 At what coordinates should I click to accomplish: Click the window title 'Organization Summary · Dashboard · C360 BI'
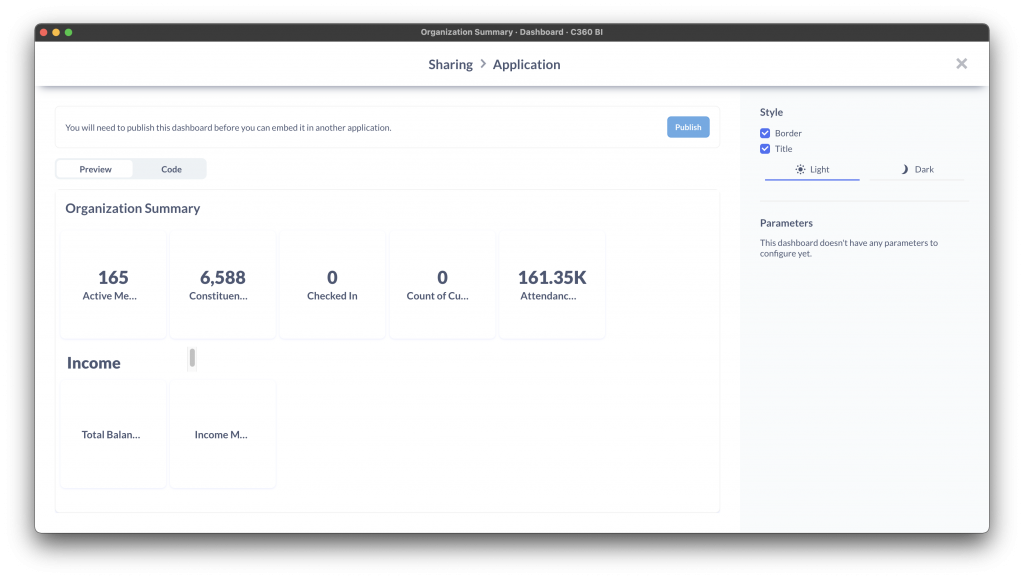[511, 32]
